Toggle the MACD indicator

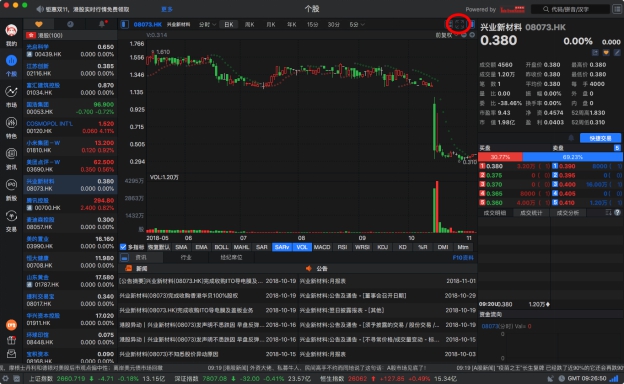pos(322,247)
